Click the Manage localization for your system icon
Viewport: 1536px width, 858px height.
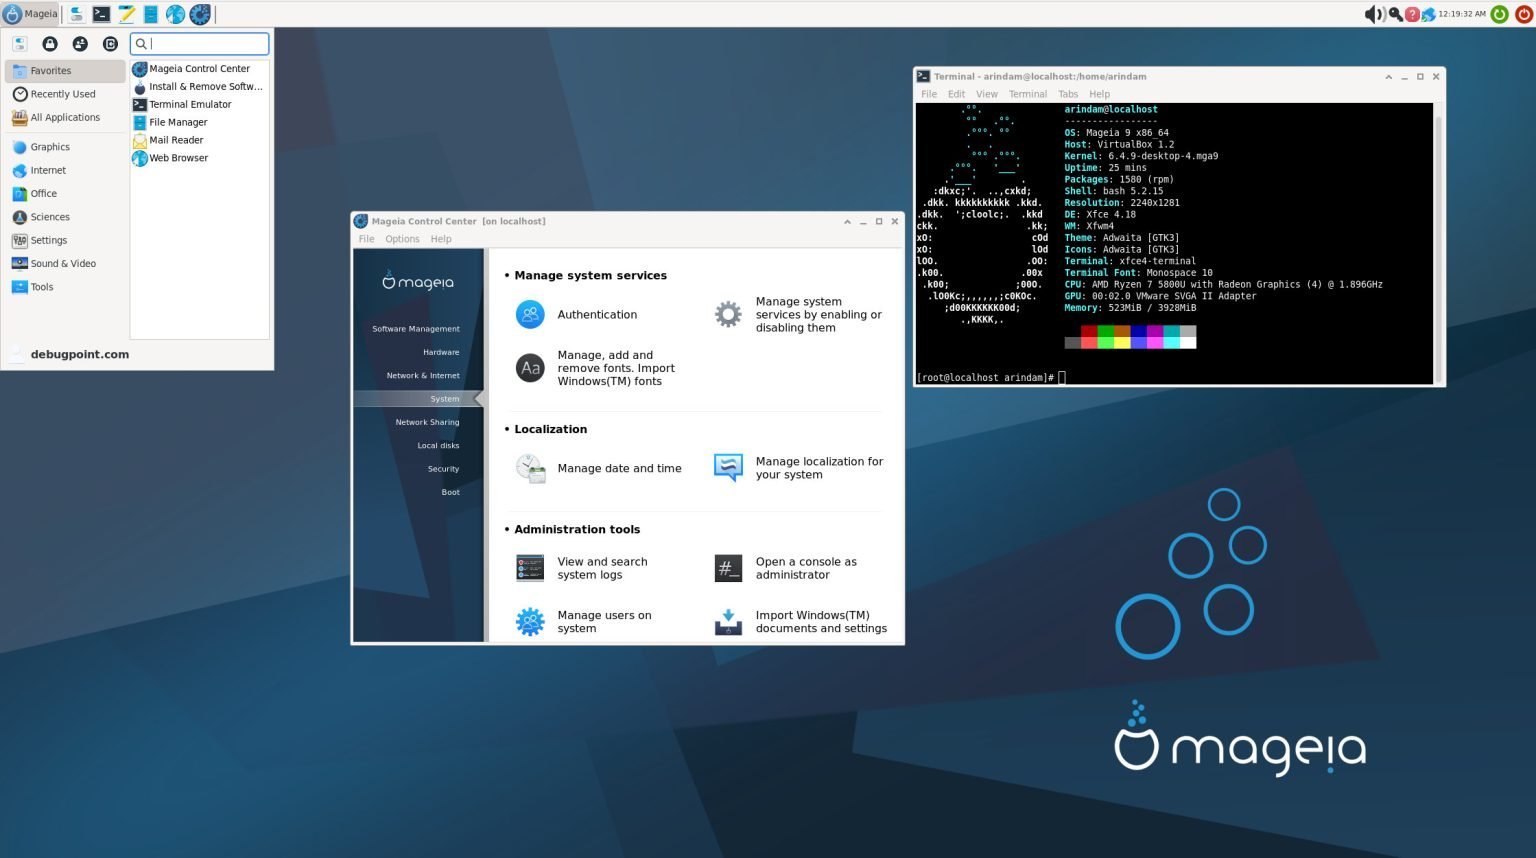(x=728, y=467)
